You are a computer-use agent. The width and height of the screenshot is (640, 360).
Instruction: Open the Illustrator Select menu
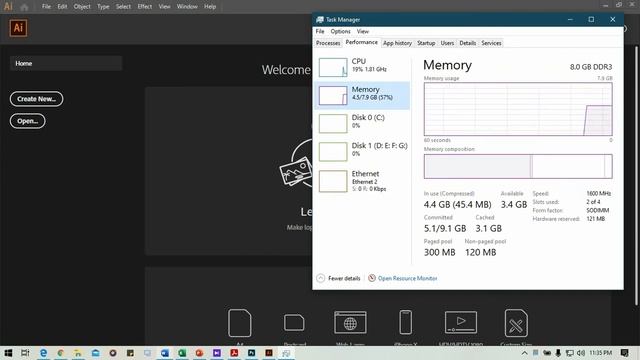pos(123,7)
